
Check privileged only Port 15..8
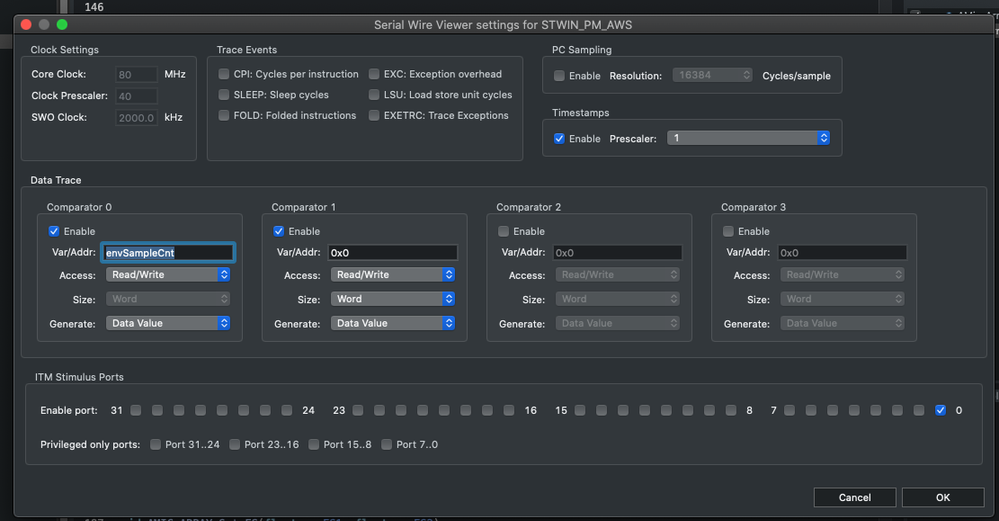[313, 445]
